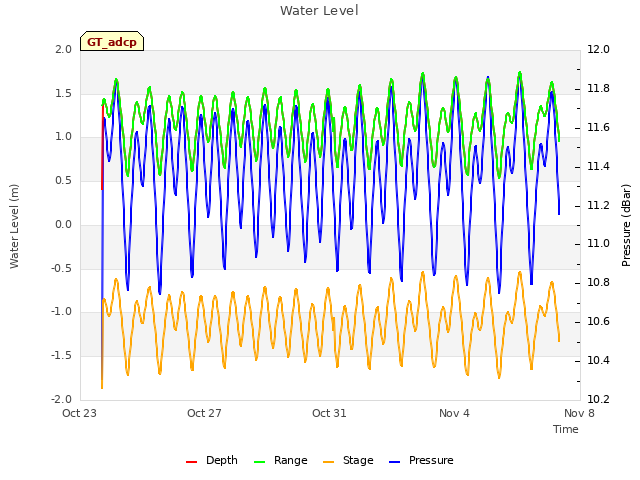Click the Nov 8 x-axis tick label

coord(579,413)
